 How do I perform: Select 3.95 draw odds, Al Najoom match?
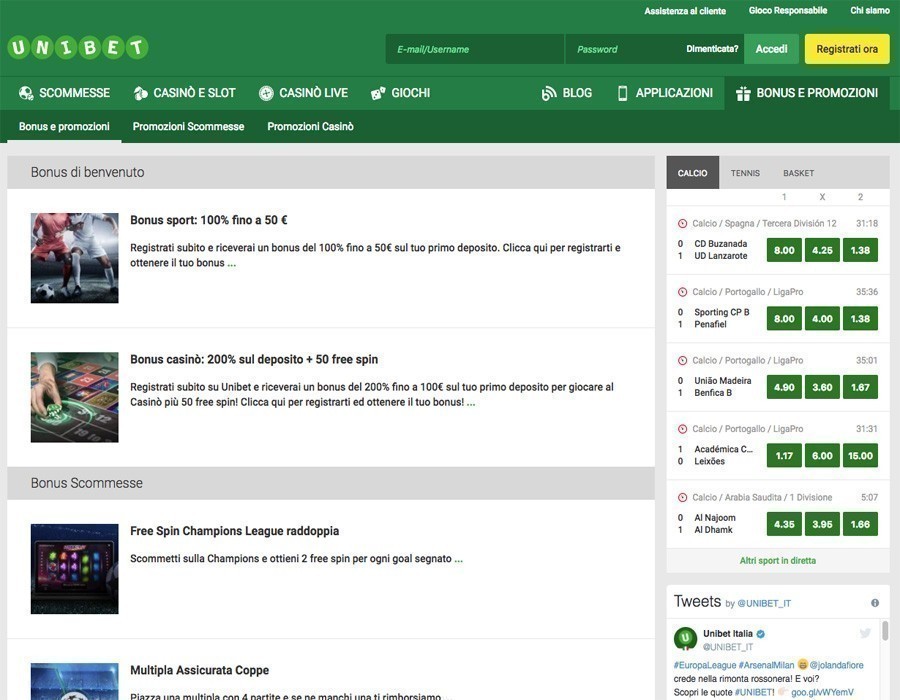822,524
